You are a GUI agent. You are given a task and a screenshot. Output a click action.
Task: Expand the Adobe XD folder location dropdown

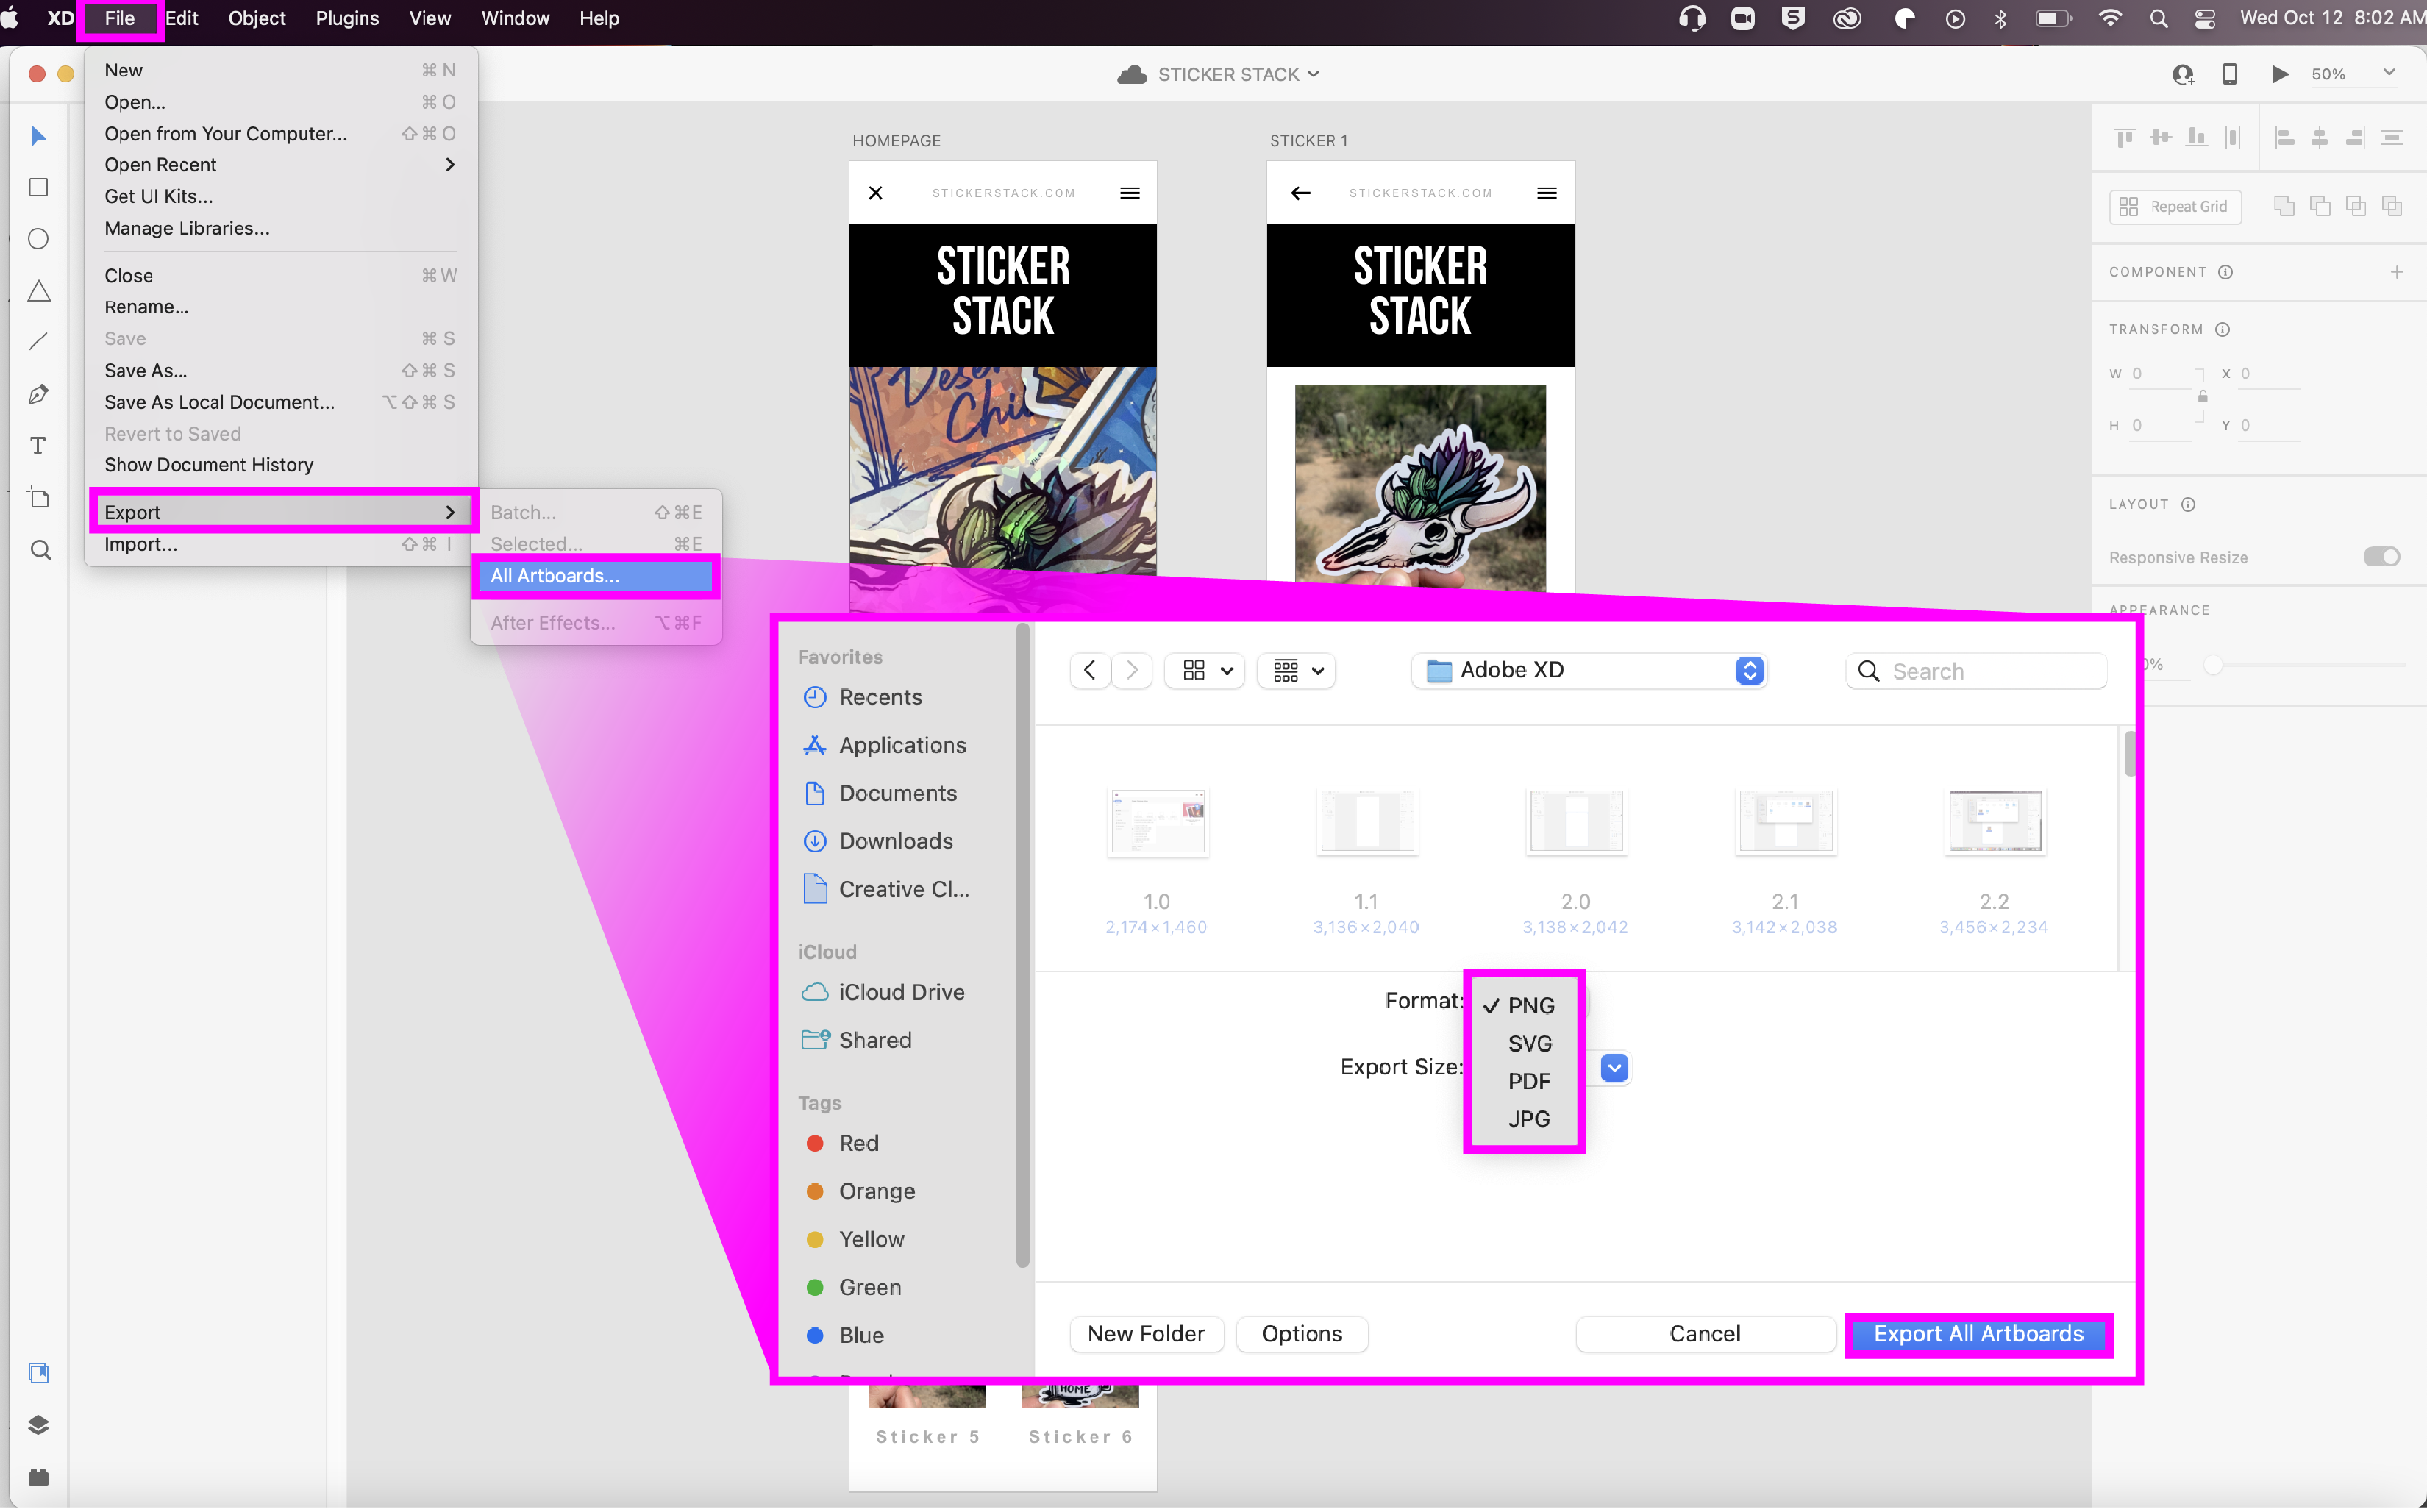(1749, 670)
